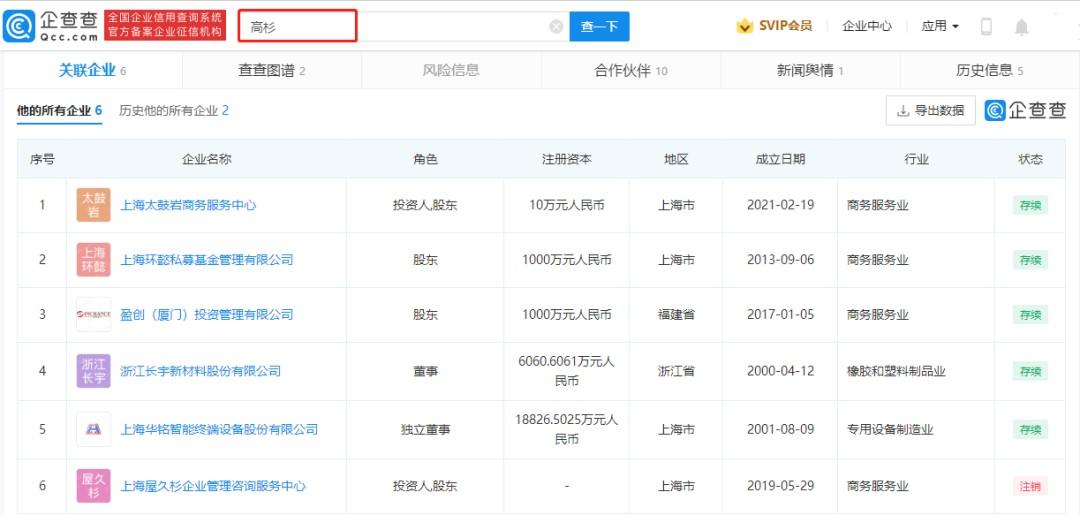Click the 上海太鼓岩 company logo thumbnail
Viewport: 1080px width, 515px height.
point(94,205)
